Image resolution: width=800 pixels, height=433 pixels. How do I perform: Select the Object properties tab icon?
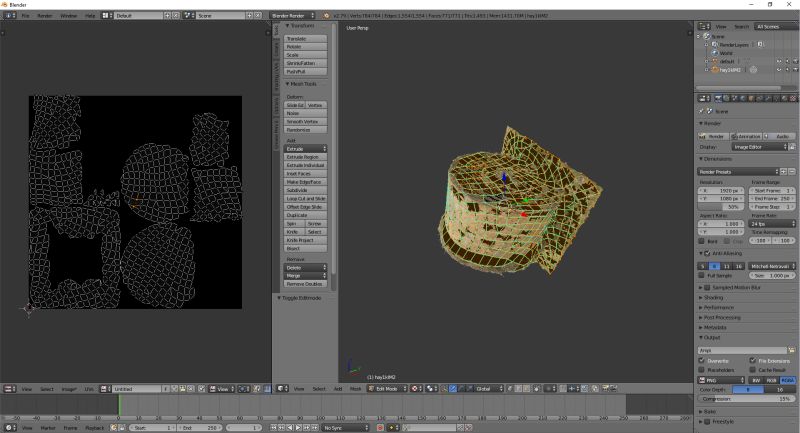[x=751, y=98]
